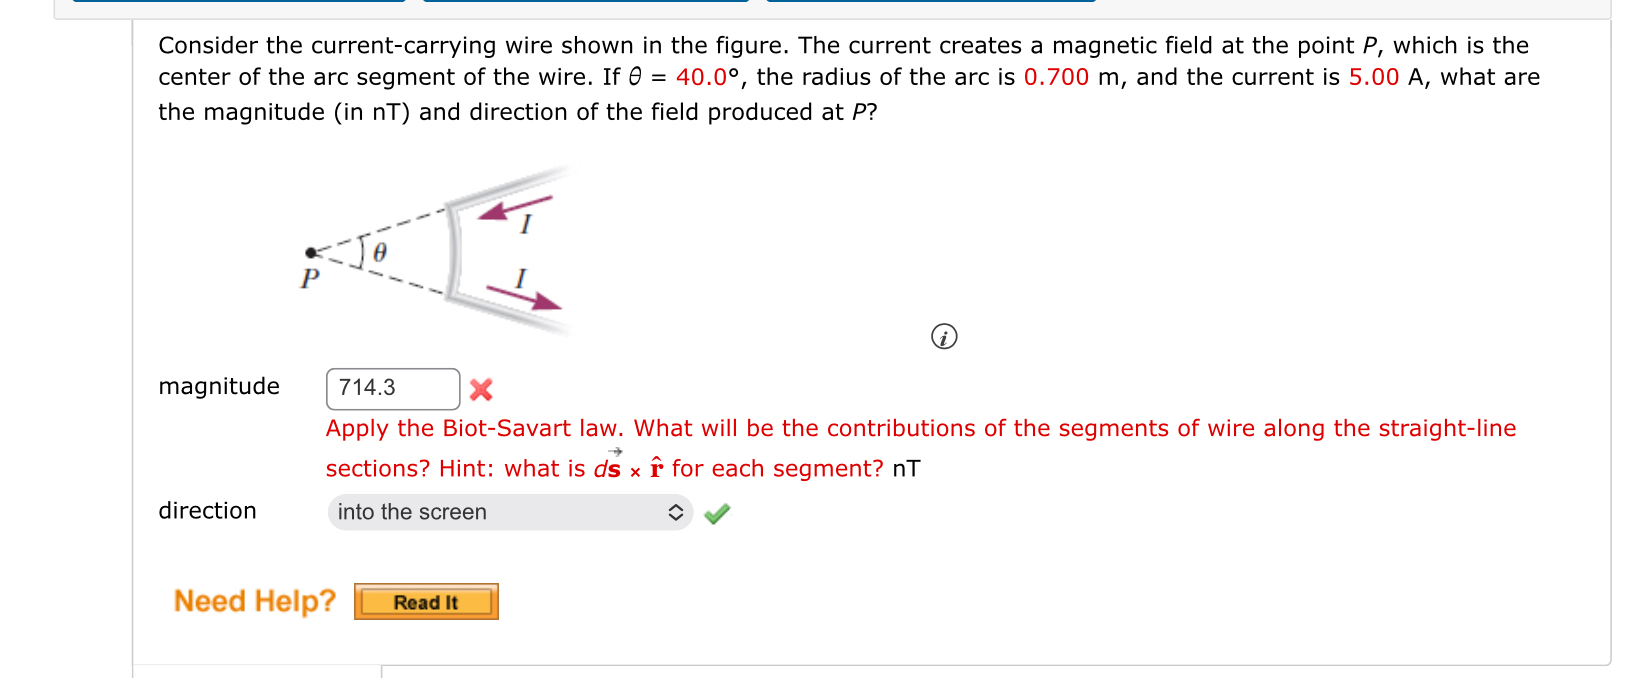
Task: Click the green checkmark beside the direction answer
Action: 717,512
